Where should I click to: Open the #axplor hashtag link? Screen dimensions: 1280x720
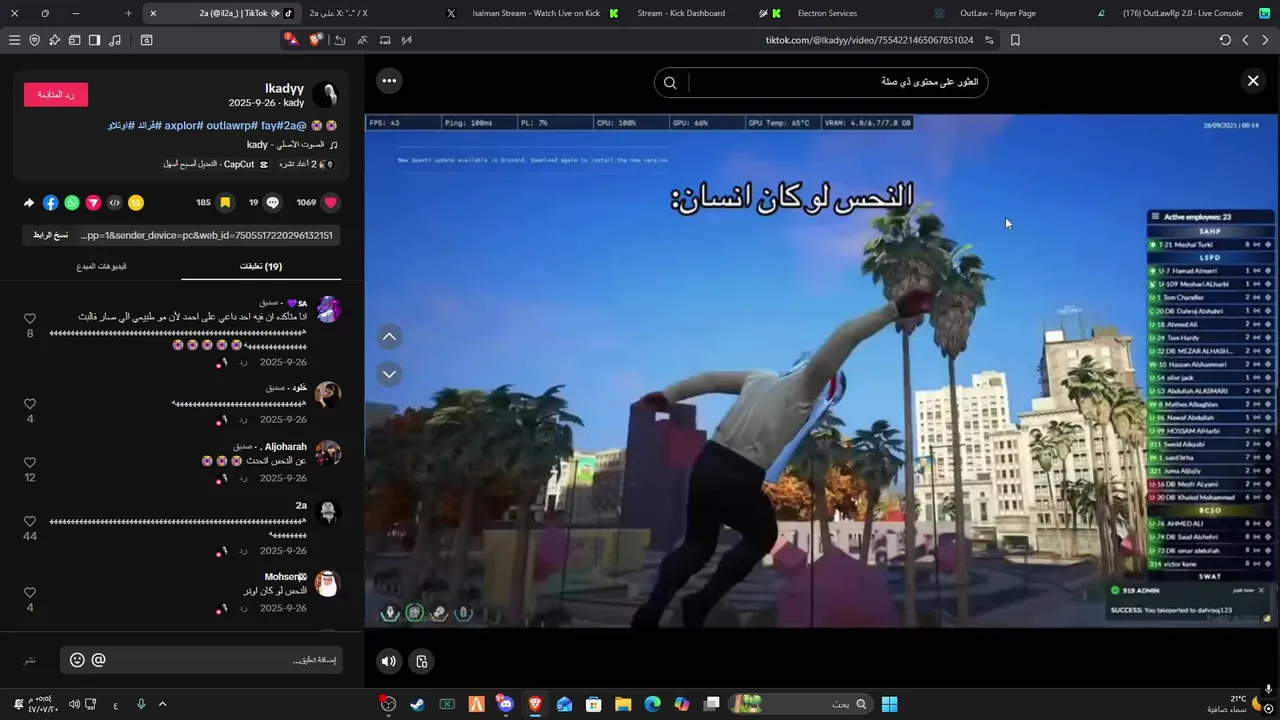[184, 126]
